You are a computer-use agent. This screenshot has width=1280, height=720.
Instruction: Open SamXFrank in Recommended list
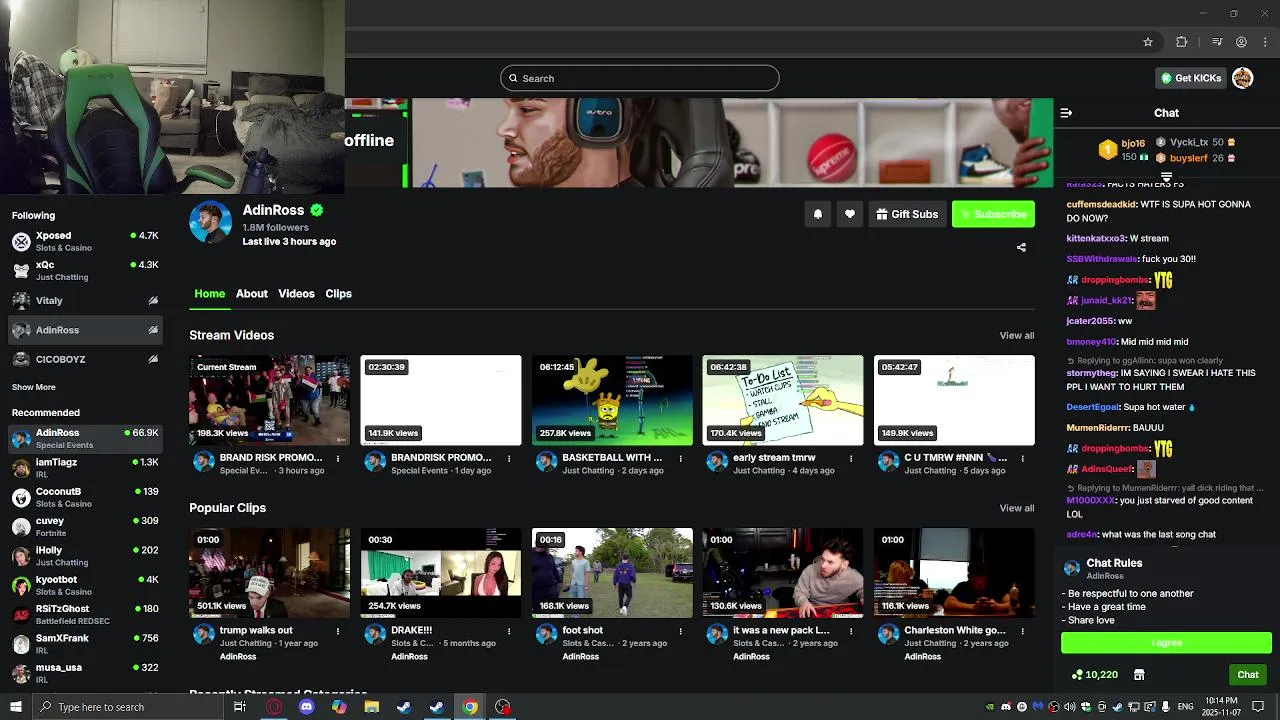tap(85, 643)
